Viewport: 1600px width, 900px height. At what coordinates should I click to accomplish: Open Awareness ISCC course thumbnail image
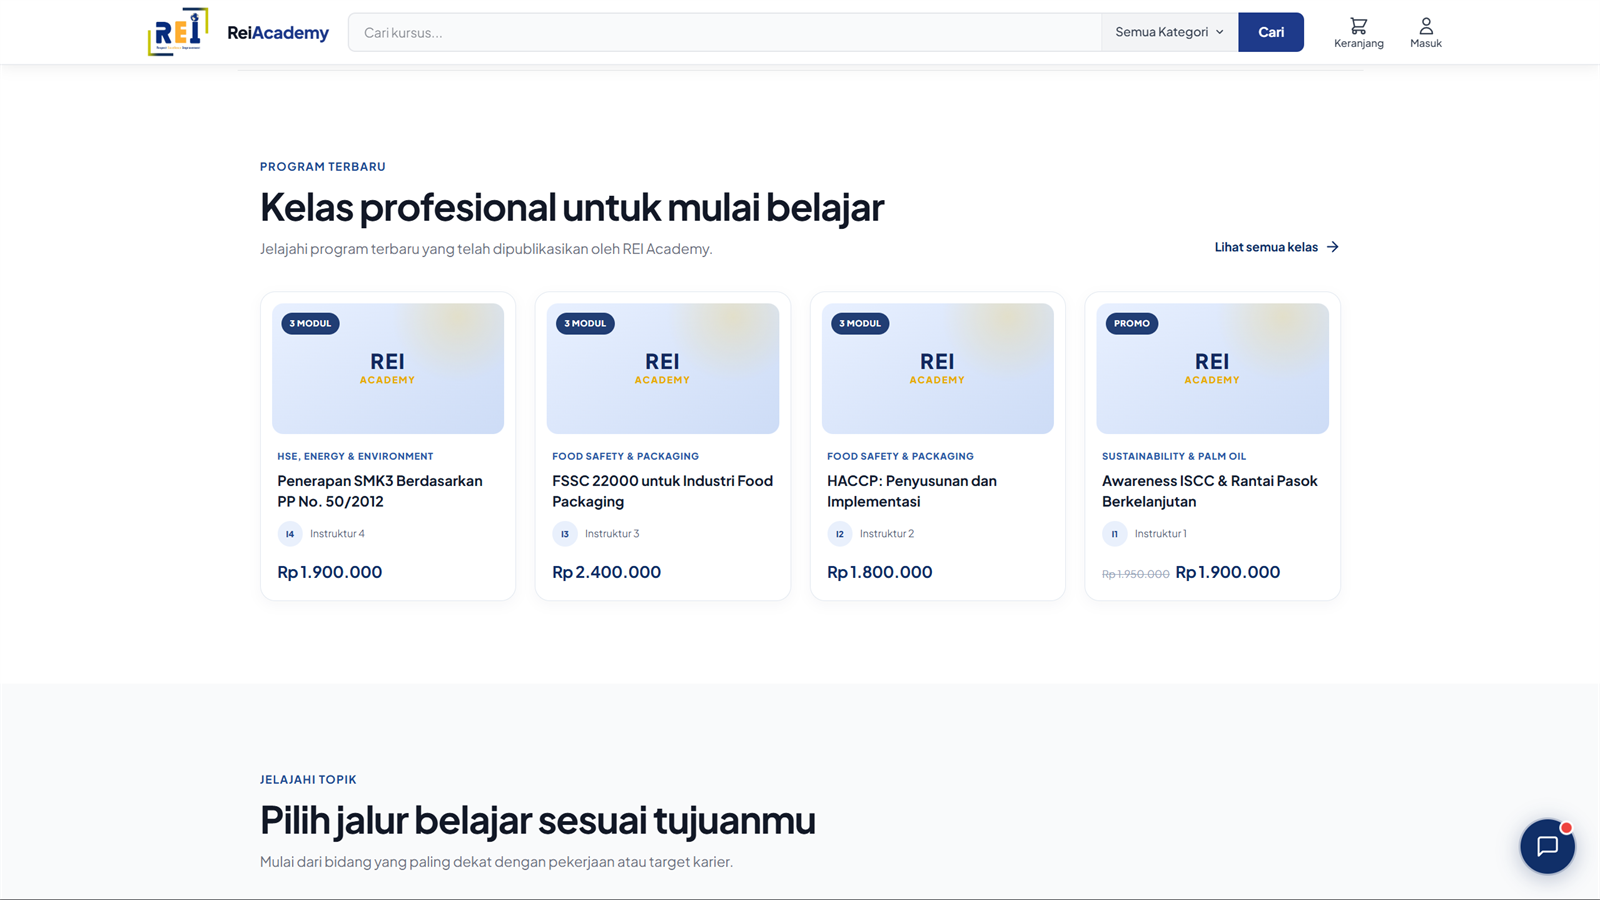(1213, 369)
